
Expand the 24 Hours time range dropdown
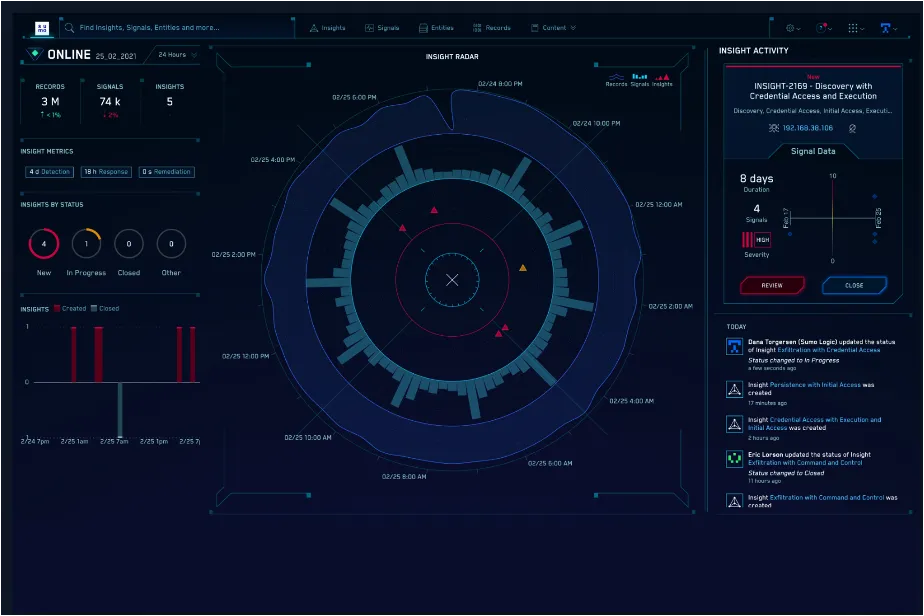point(177,54)
